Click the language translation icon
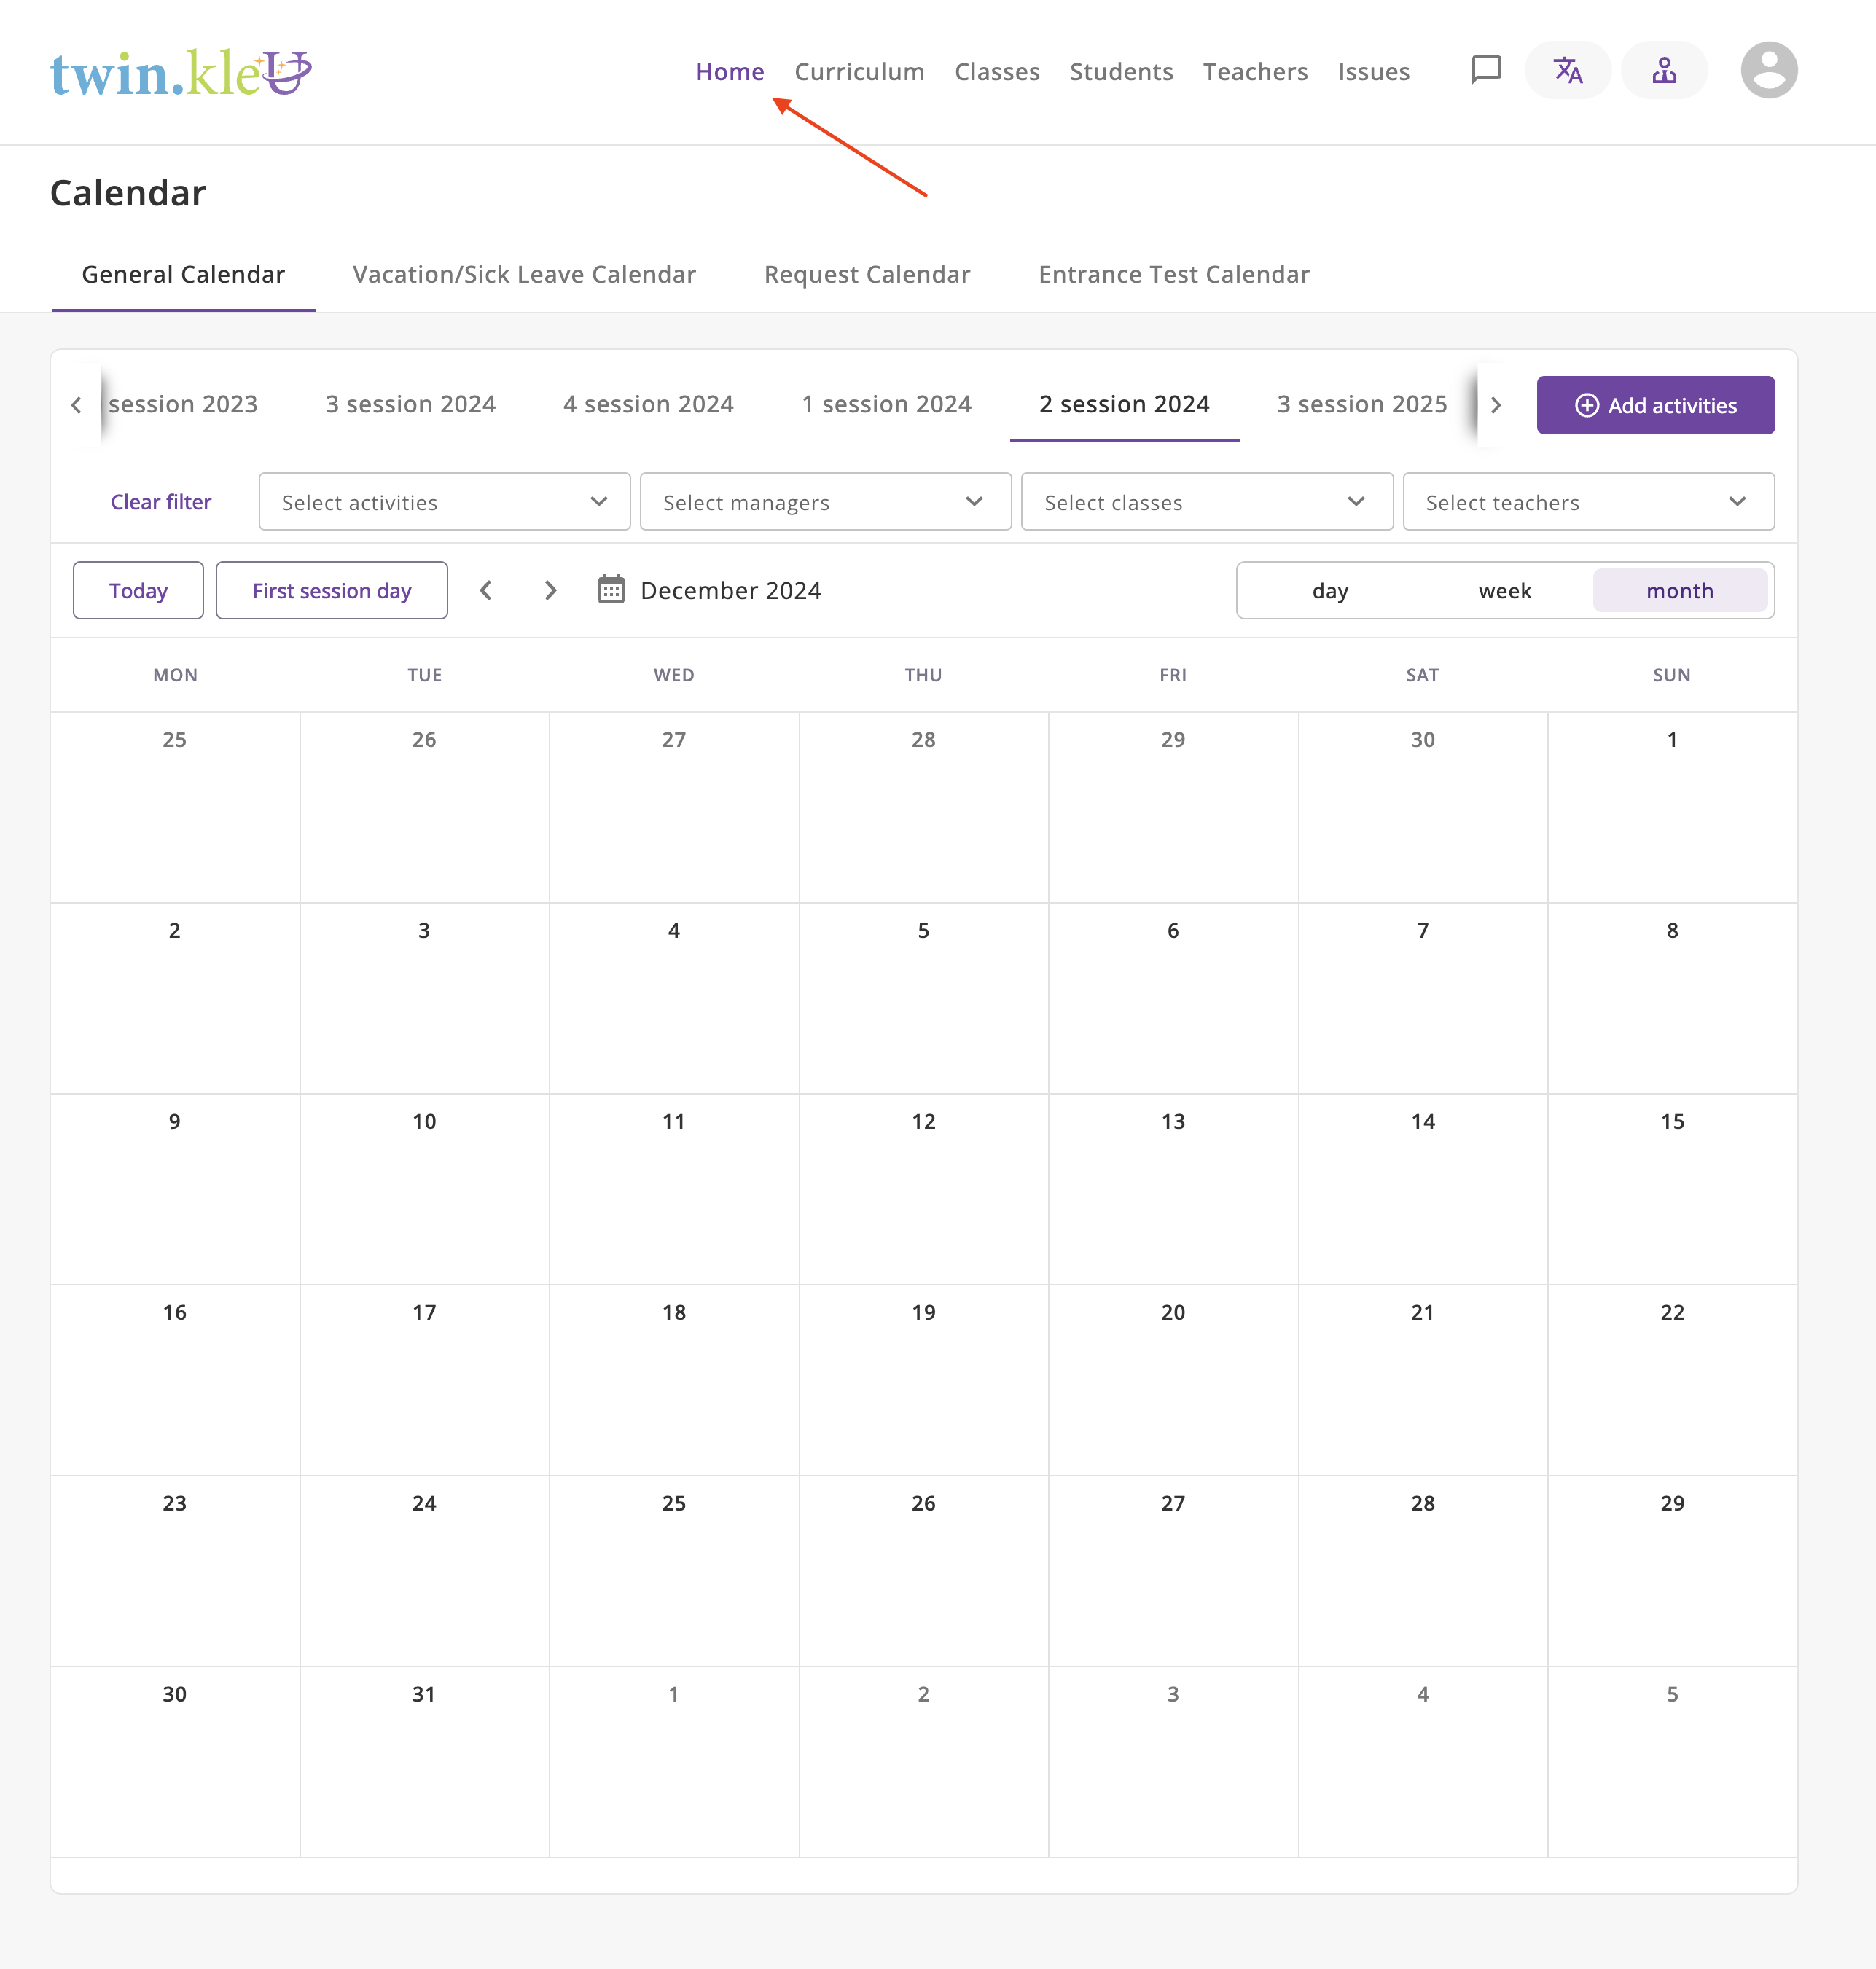This screenshot has width=1876, height=1969. [1567, 71]
